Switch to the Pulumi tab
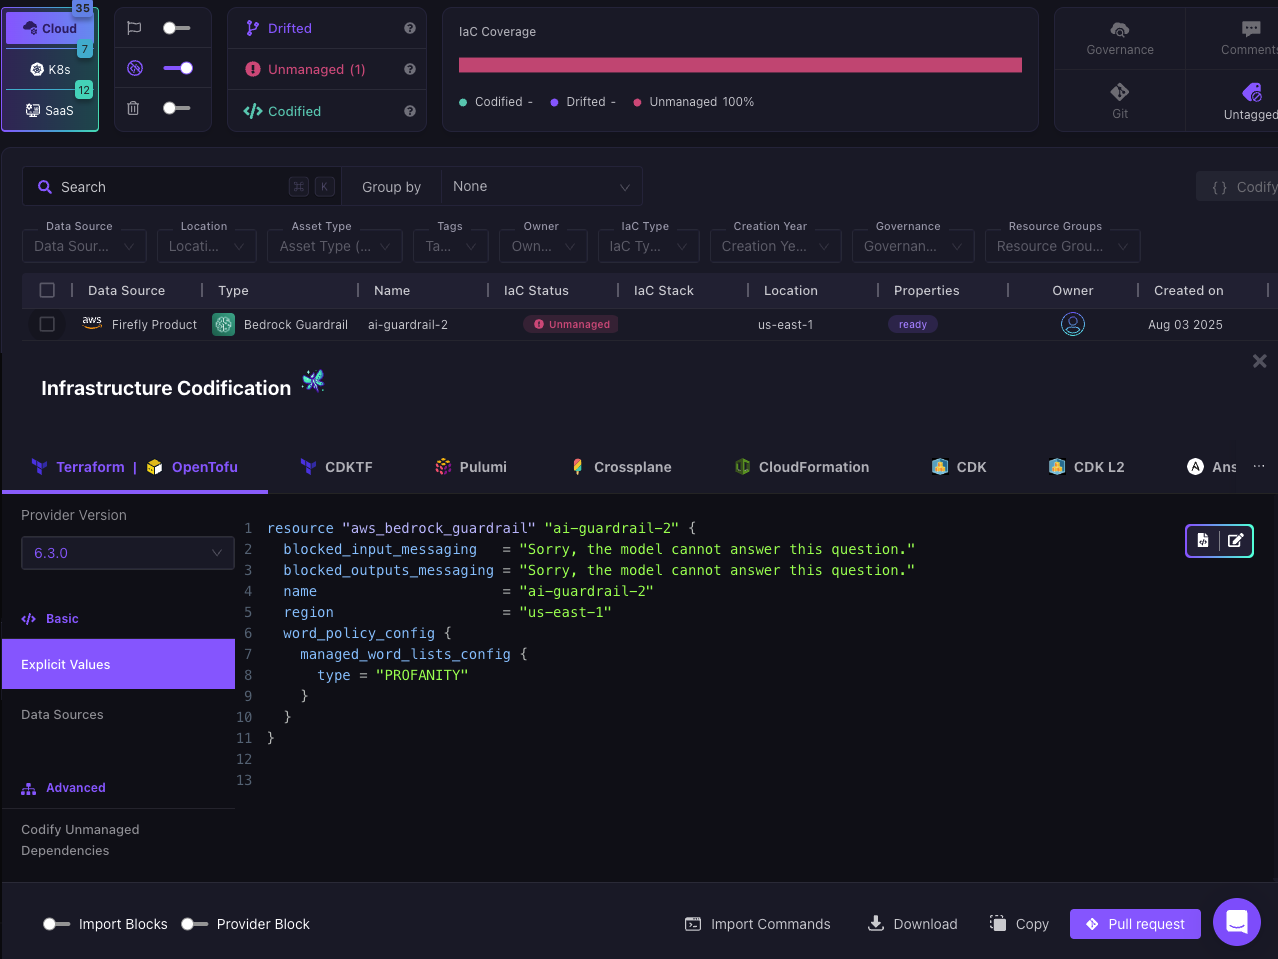The image size is (1278, 959). pyautogui.click(x=471, y=467)
